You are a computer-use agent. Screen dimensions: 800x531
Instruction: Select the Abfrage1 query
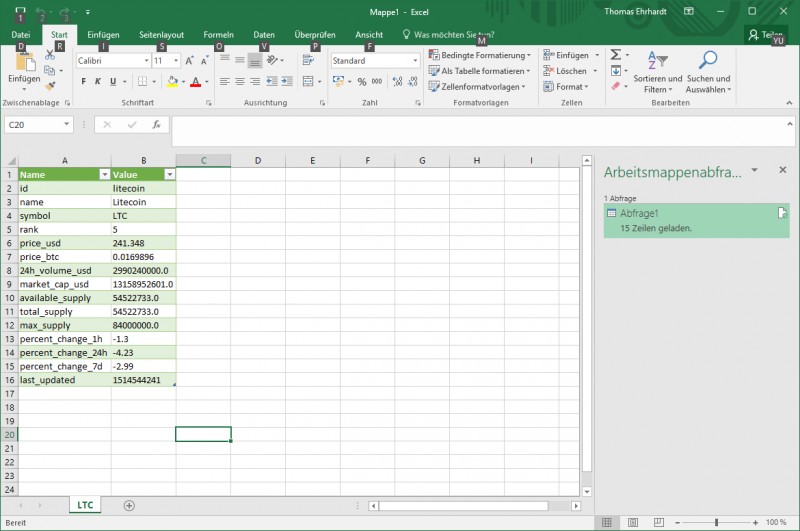click(x=696, y=220)
